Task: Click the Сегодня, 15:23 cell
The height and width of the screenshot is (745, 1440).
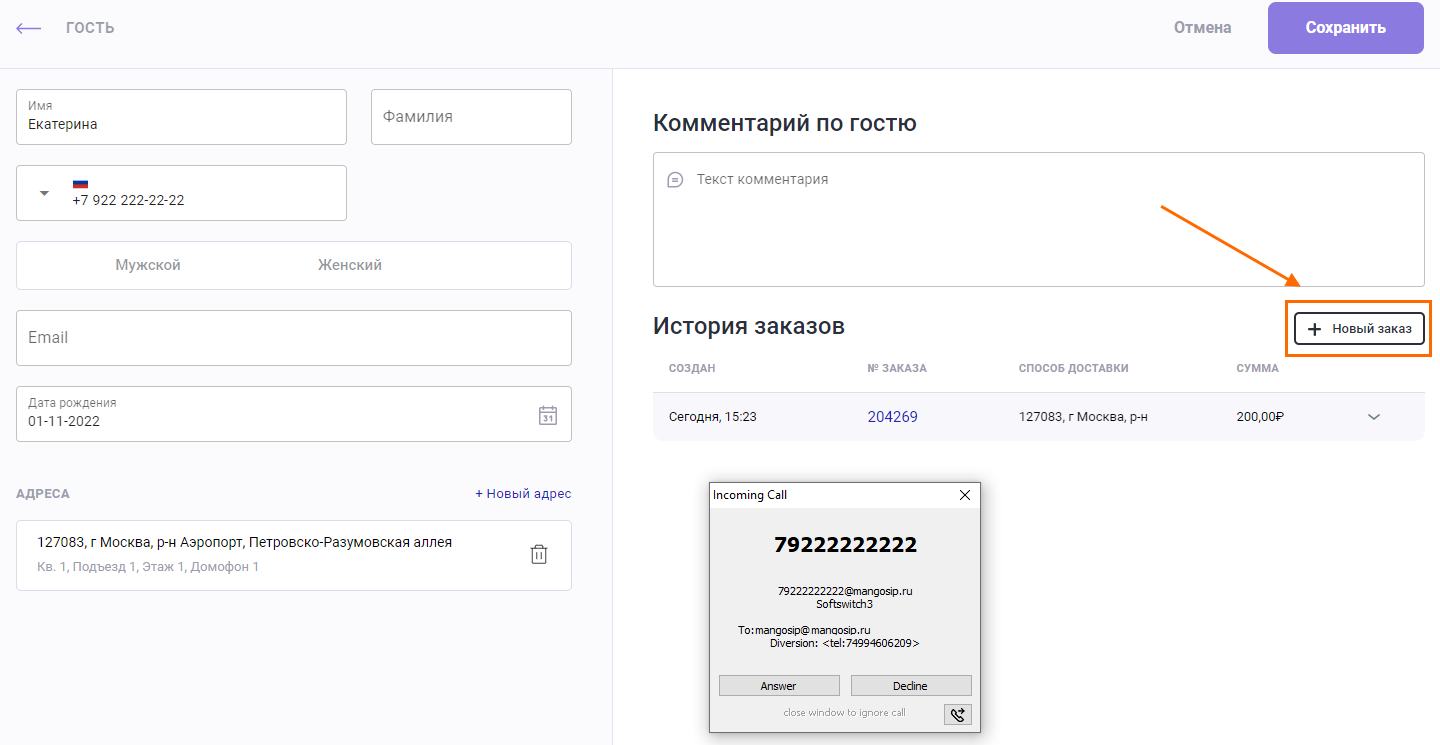Action: pos(713,417)
